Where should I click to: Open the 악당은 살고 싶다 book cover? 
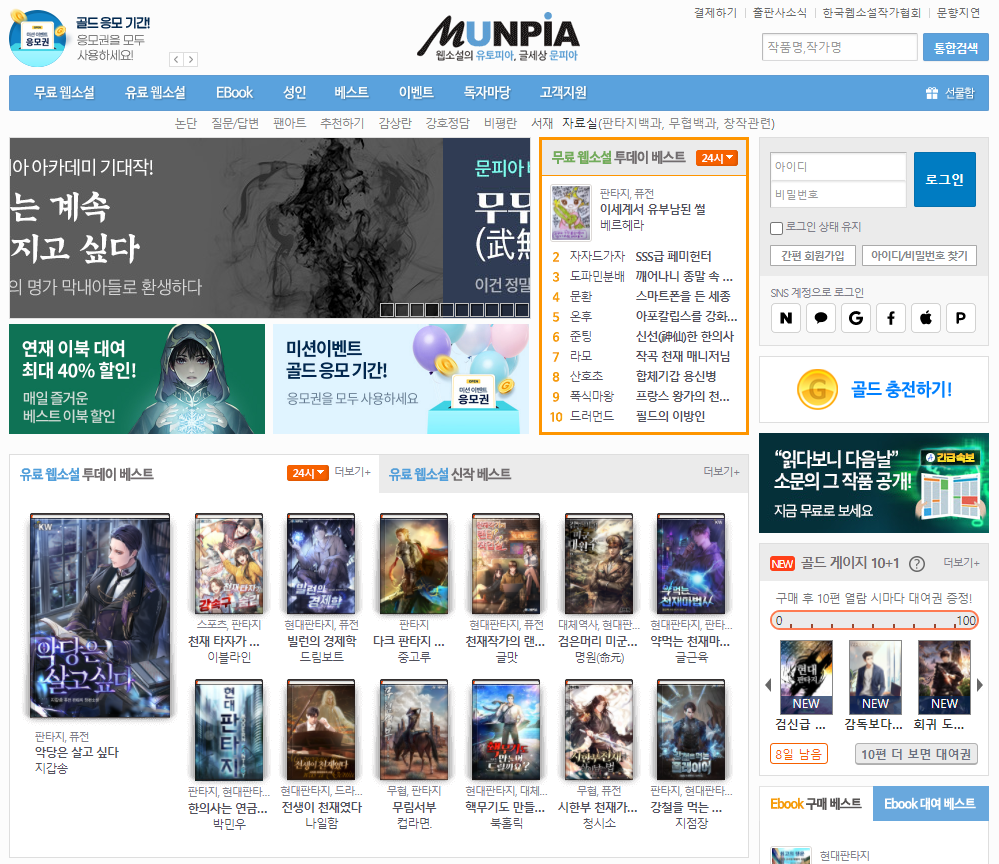[100, 616]
